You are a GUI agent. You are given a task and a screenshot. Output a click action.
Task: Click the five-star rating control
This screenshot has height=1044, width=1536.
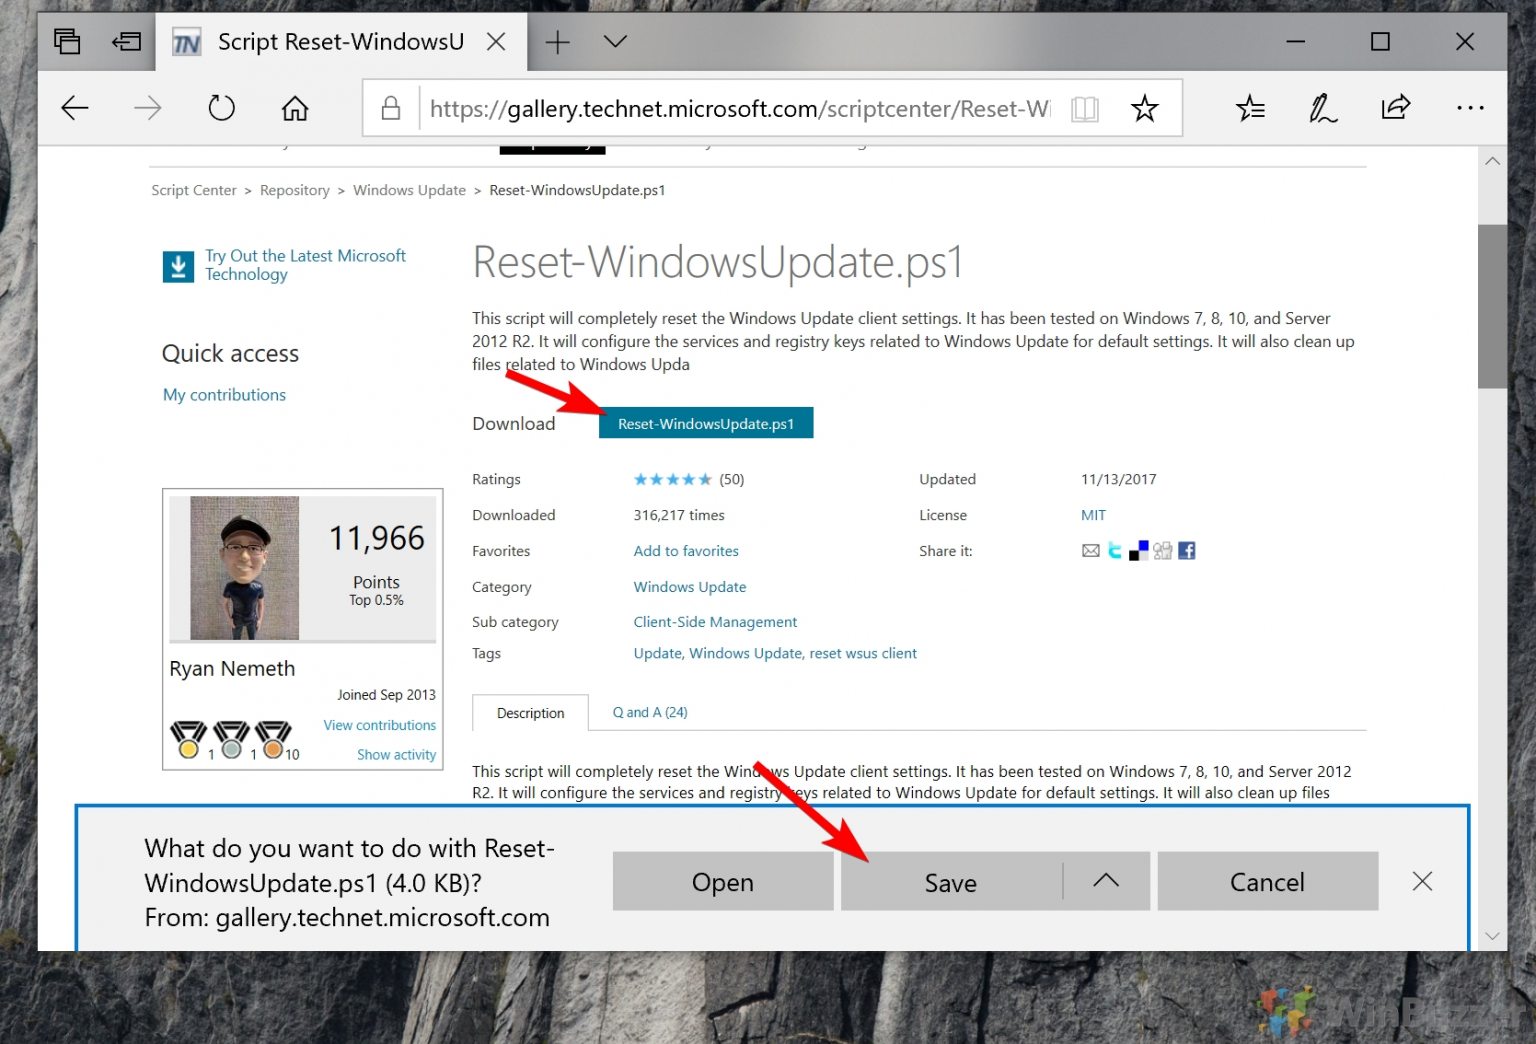[x=672, y=479]
